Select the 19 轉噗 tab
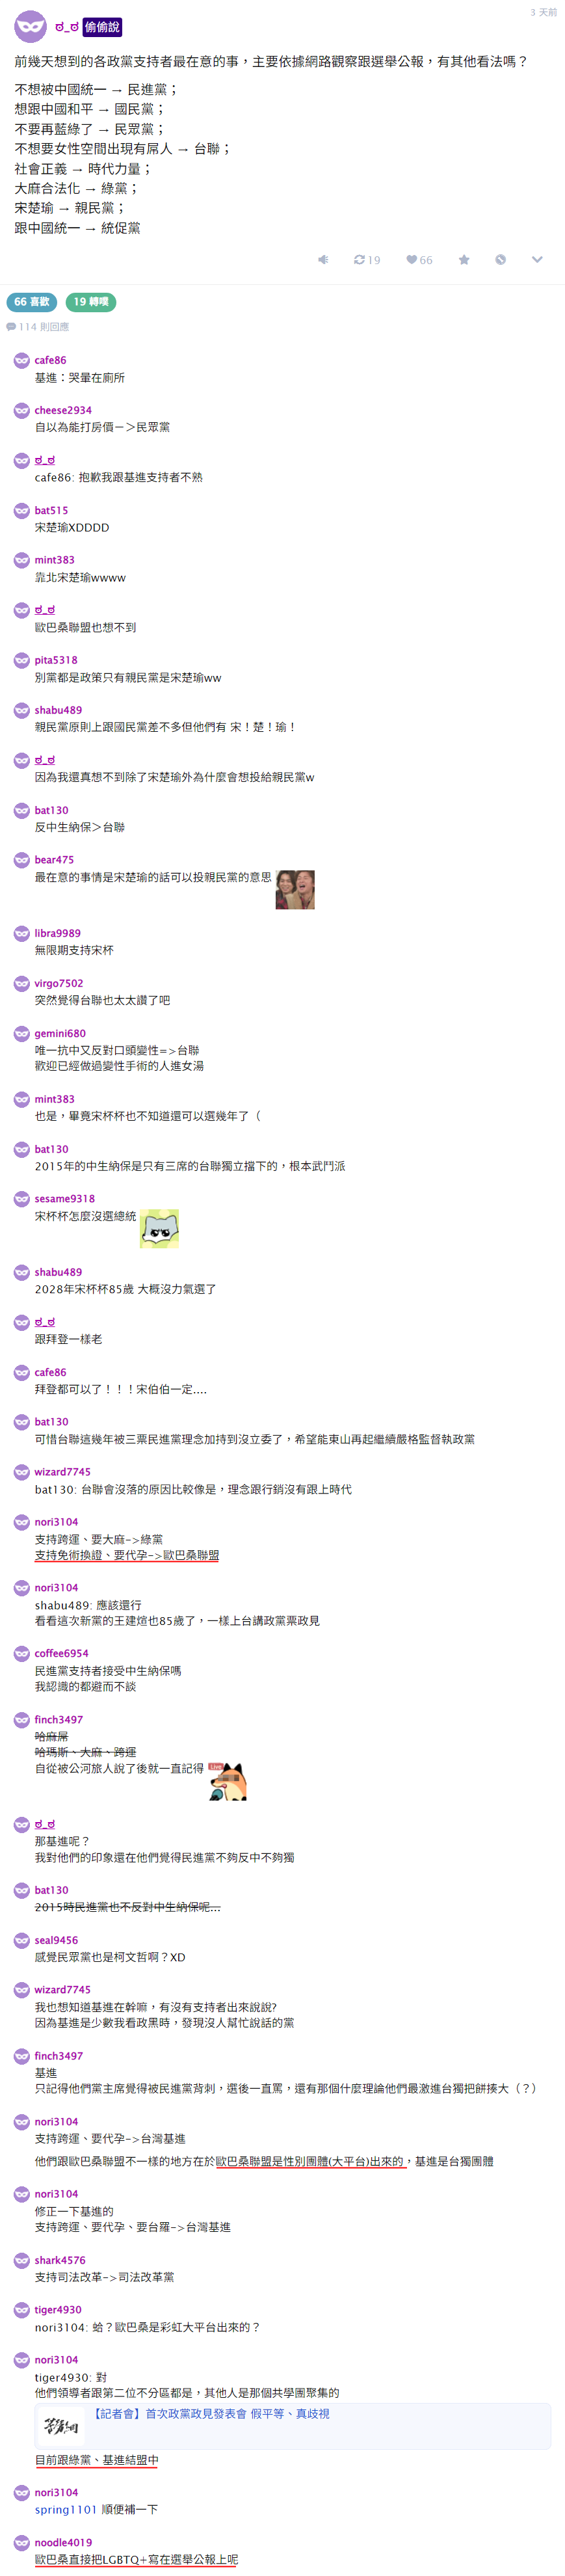 pos(91,301)
